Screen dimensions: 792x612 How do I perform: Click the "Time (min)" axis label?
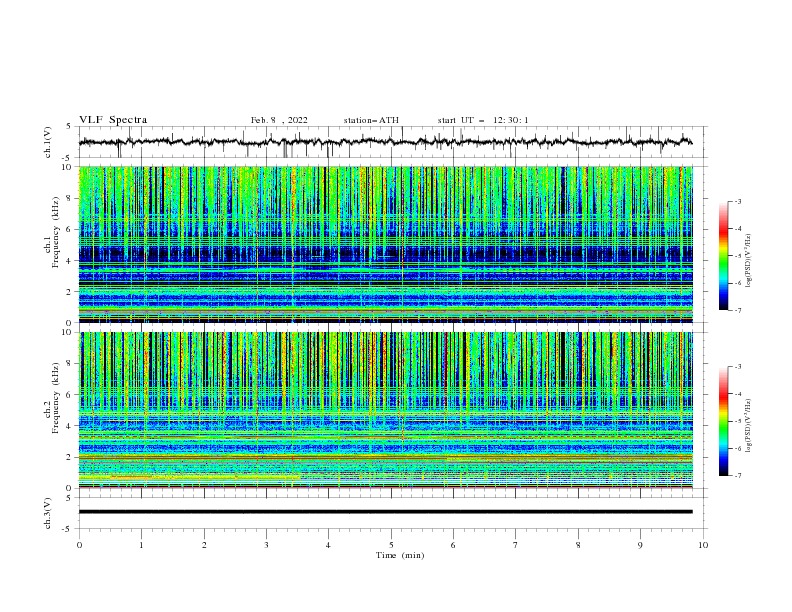click(400, 555)
